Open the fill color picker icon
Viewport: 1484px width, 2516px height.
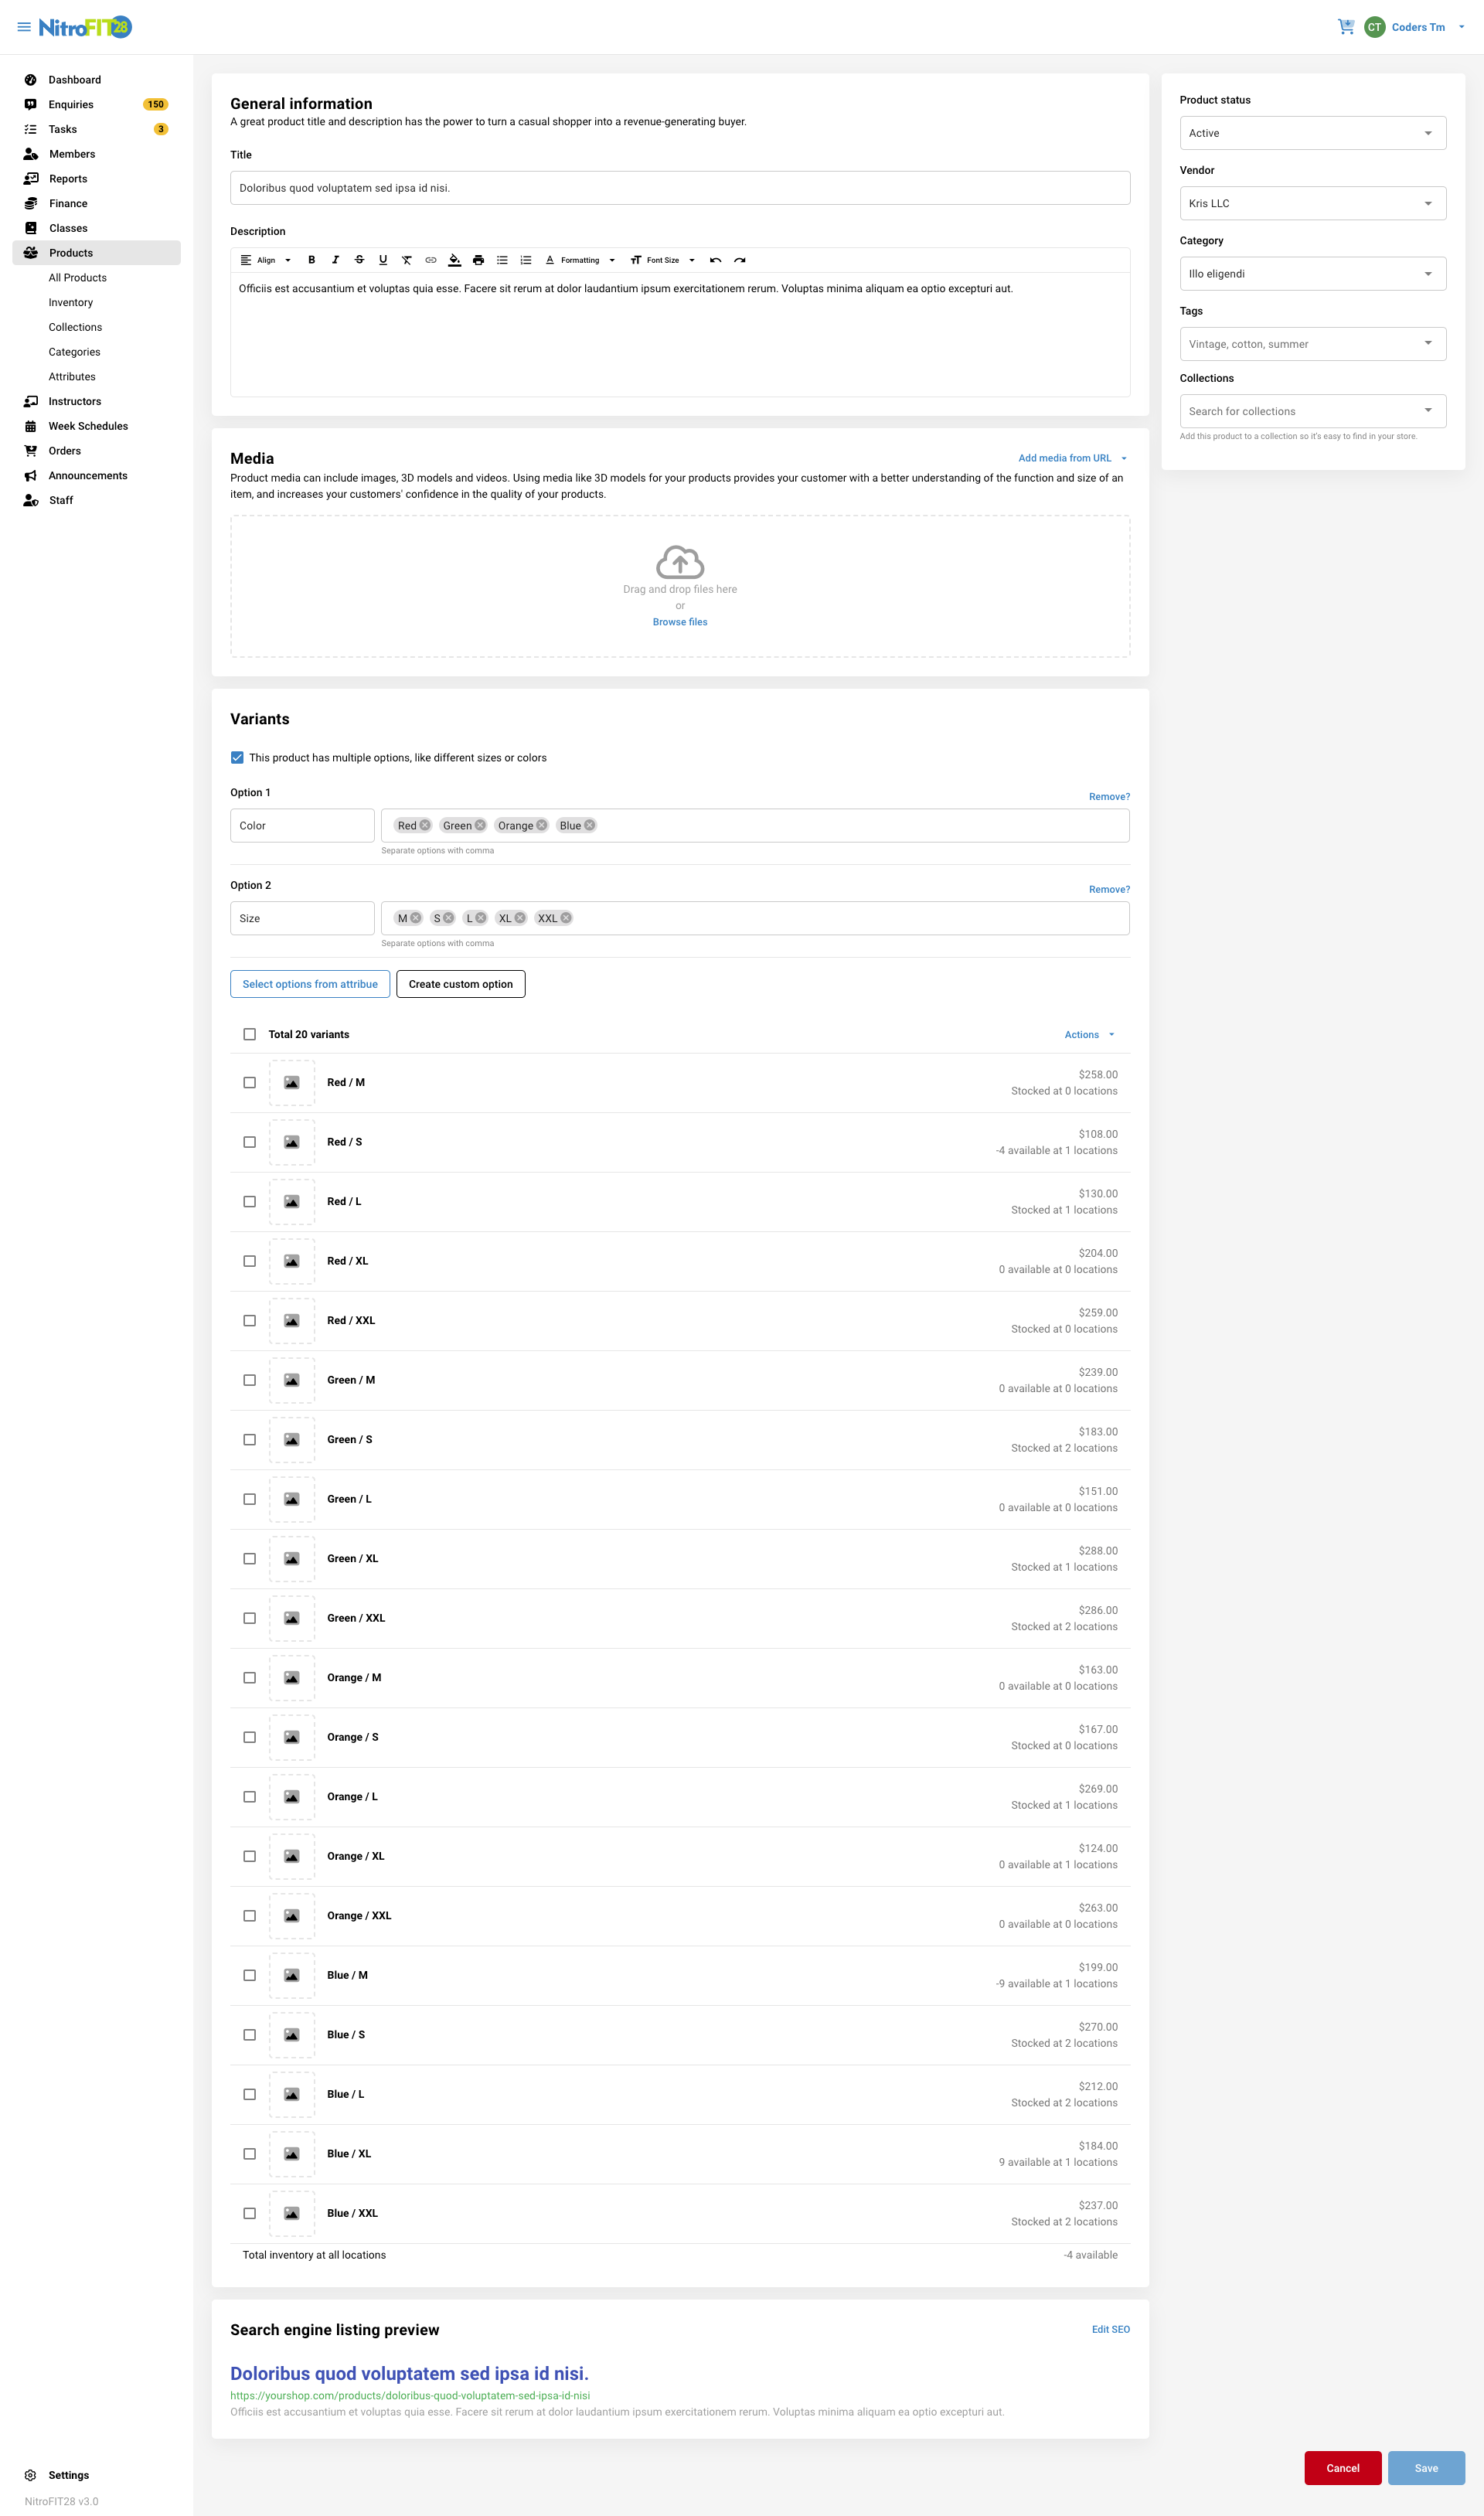point(454,260)
